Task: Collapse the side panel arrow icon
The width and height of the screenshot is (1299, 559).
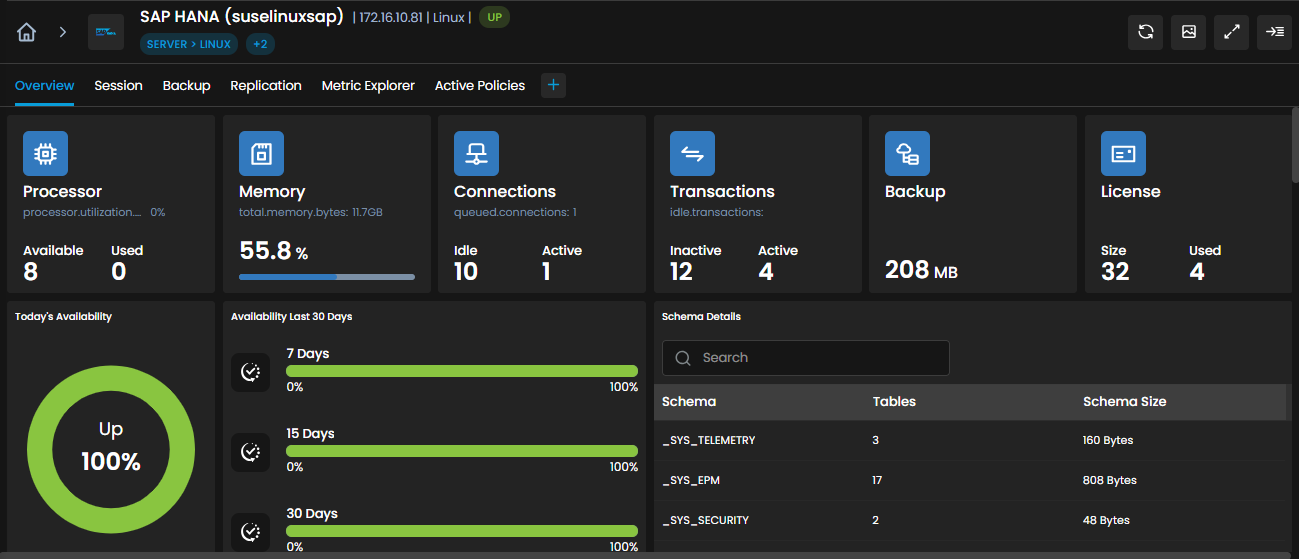Action: click(1275, 32)
